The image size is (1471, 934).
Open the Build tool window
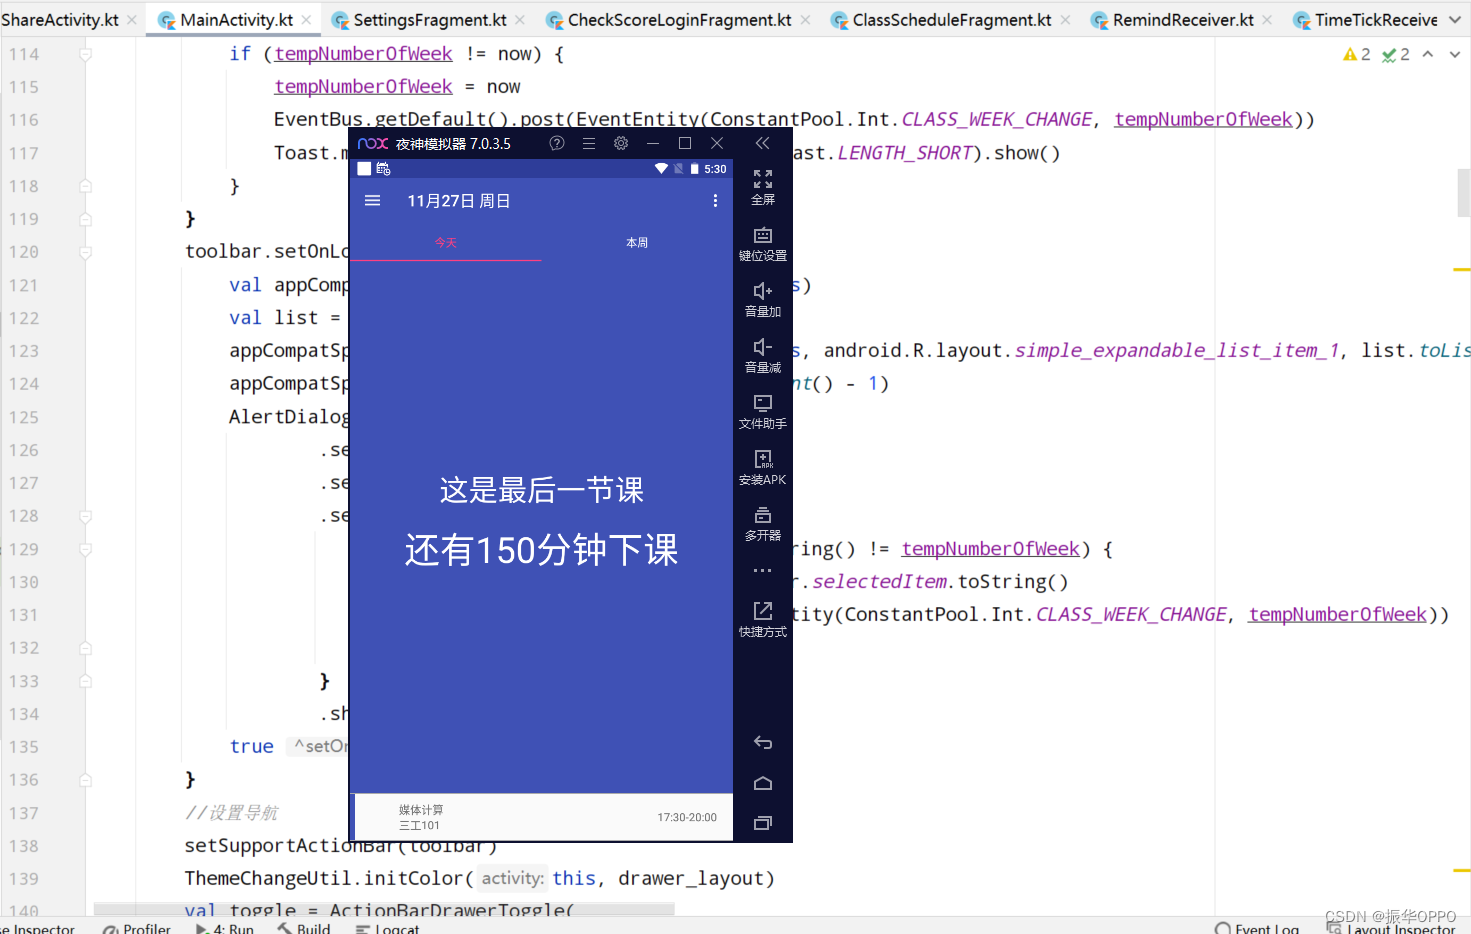pos(304,928)
